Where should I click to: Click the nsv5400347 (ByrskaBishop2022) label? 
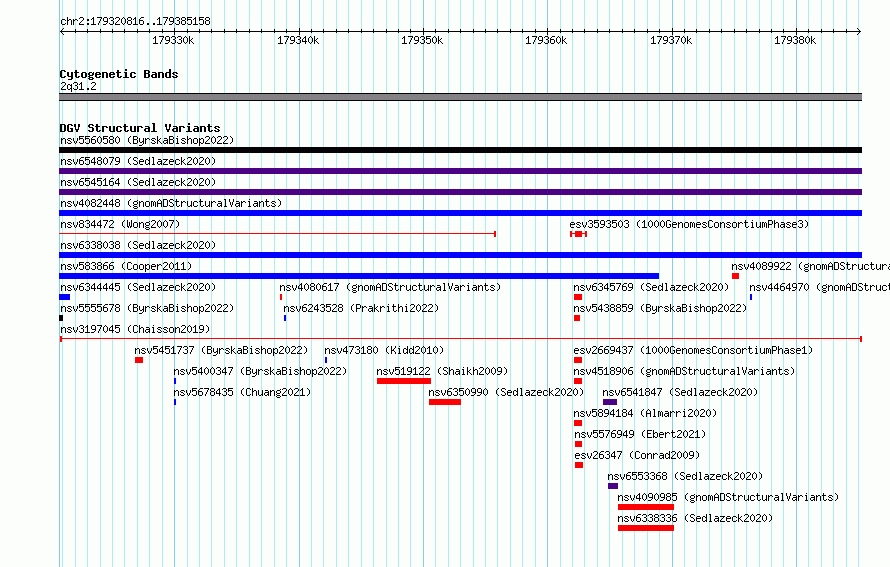click(x=260, y=371)
